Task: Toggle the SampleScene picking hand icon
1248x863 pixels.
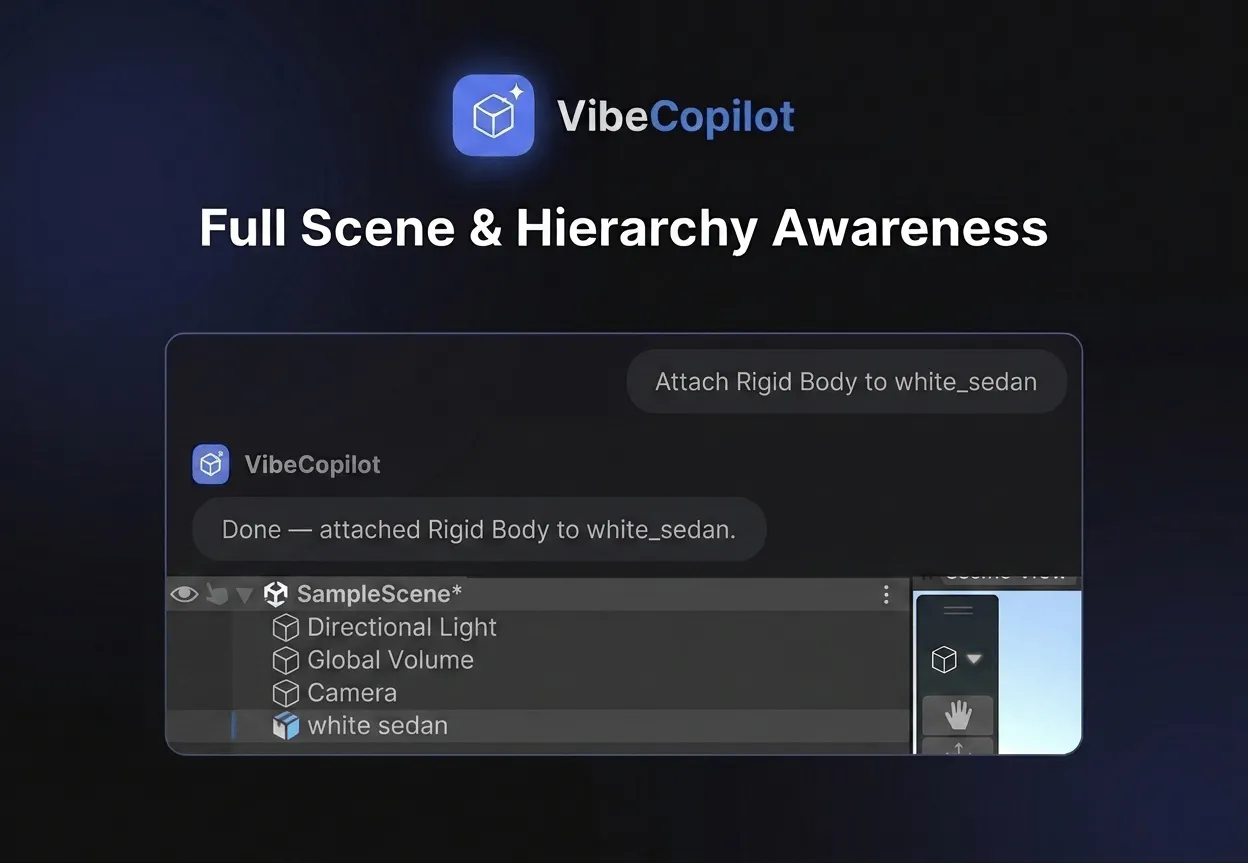Action: point(217,594)
